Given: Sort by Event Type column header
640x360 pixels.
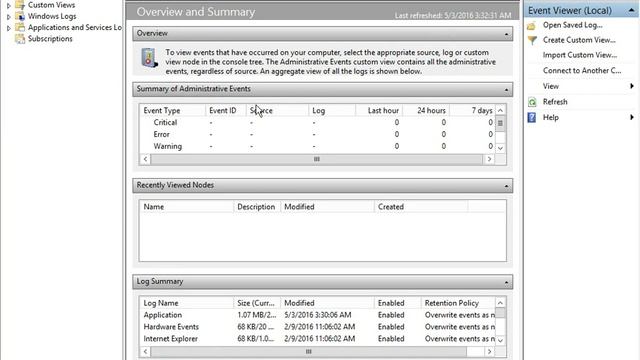Looking at the screenshot, I should click(x=173, y=111).
